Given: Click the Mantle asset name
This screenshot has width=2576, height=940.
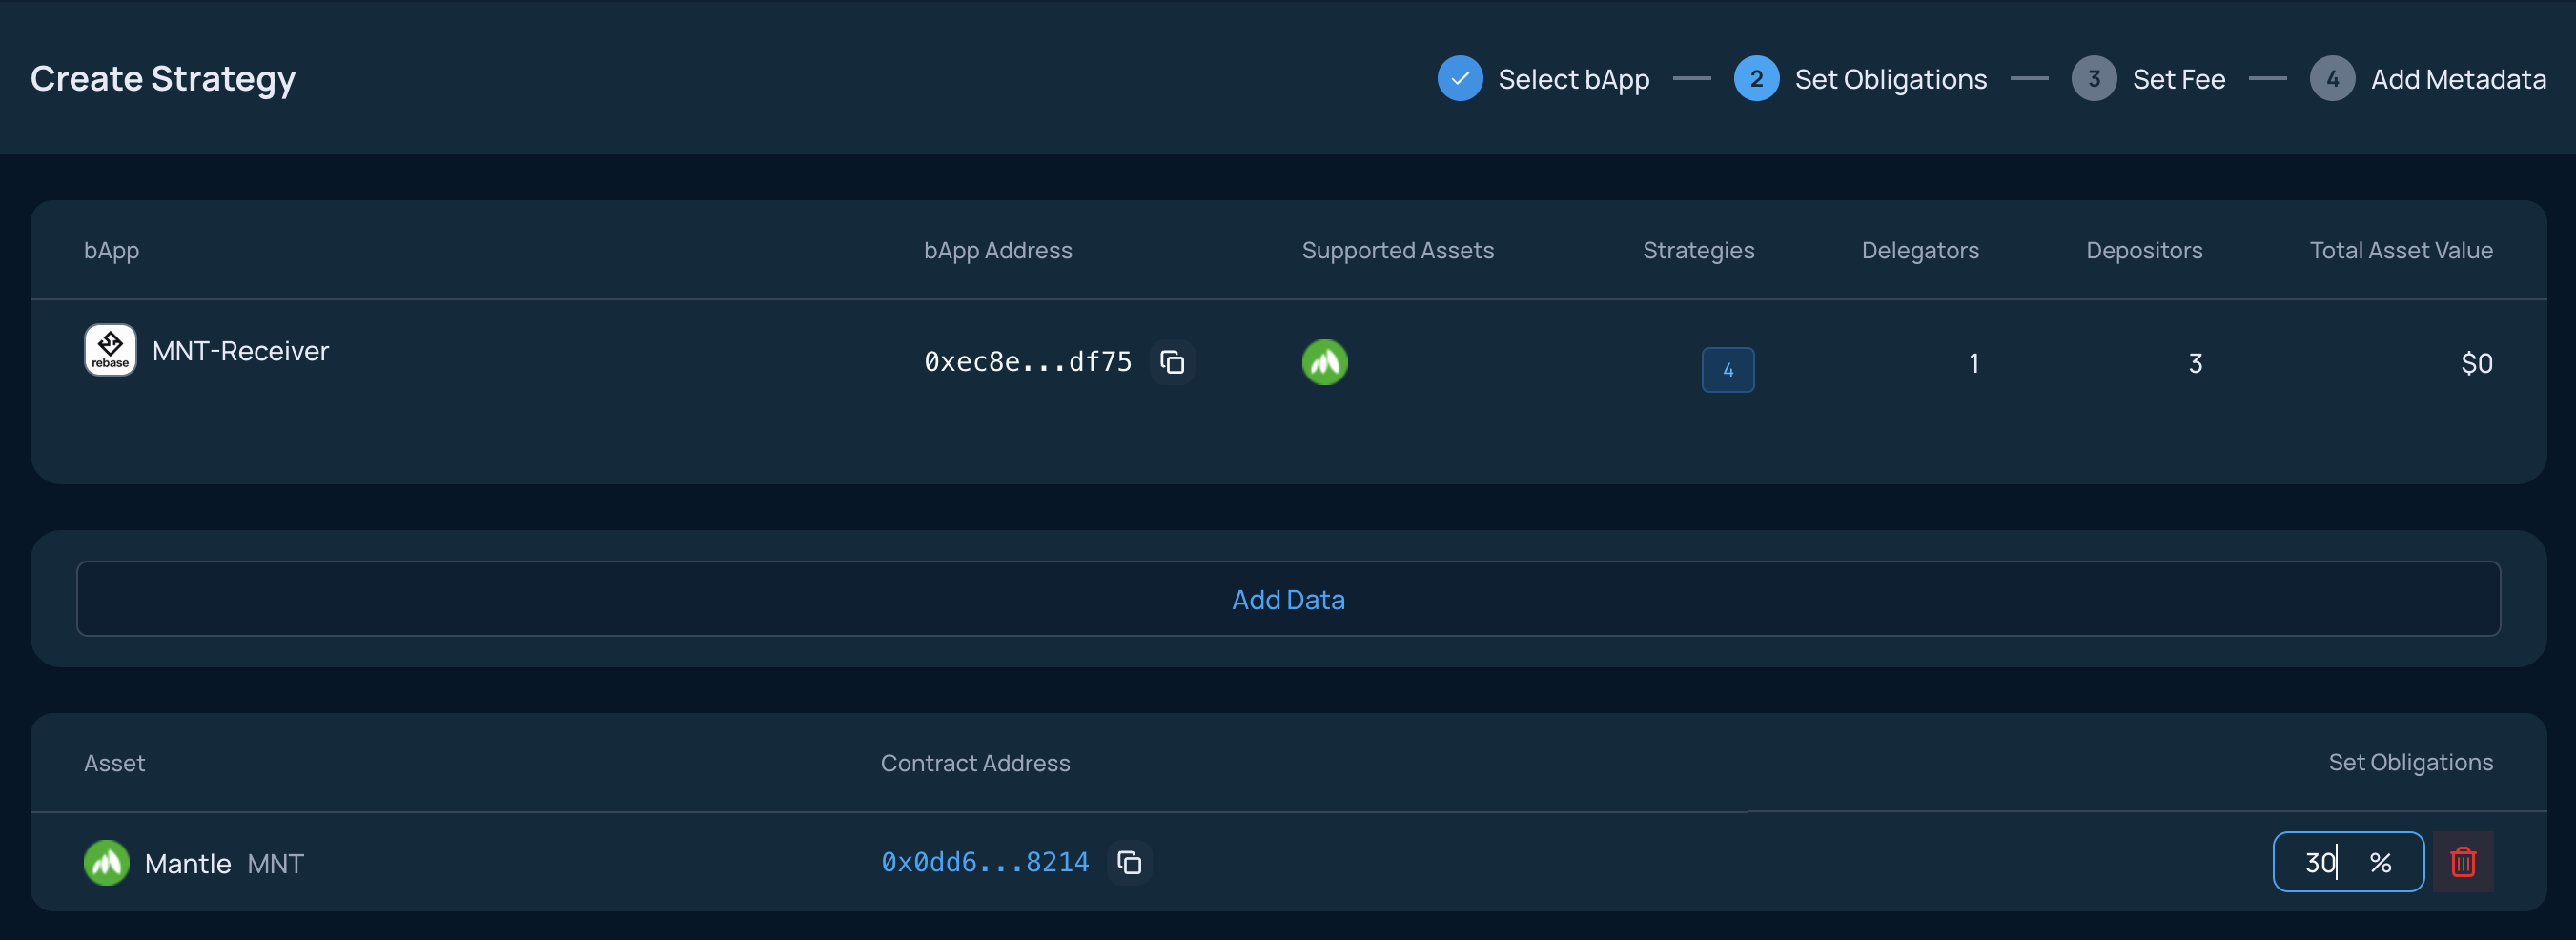Looking at the screenshot, I should click(187, 863).
